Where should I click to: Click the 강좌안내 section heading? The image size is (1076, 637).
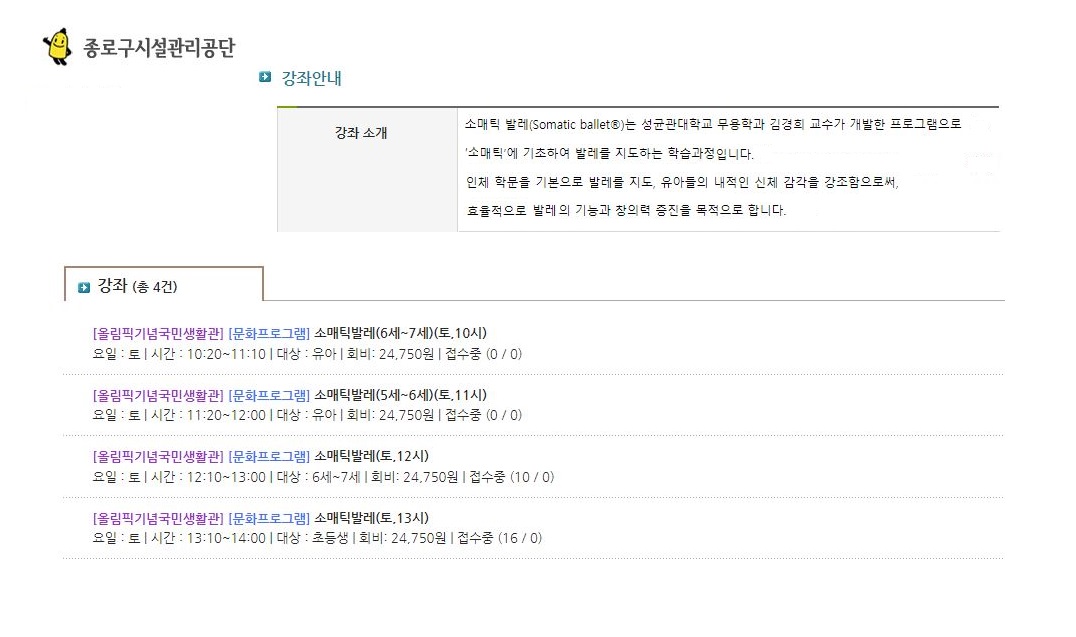(312, 77)
